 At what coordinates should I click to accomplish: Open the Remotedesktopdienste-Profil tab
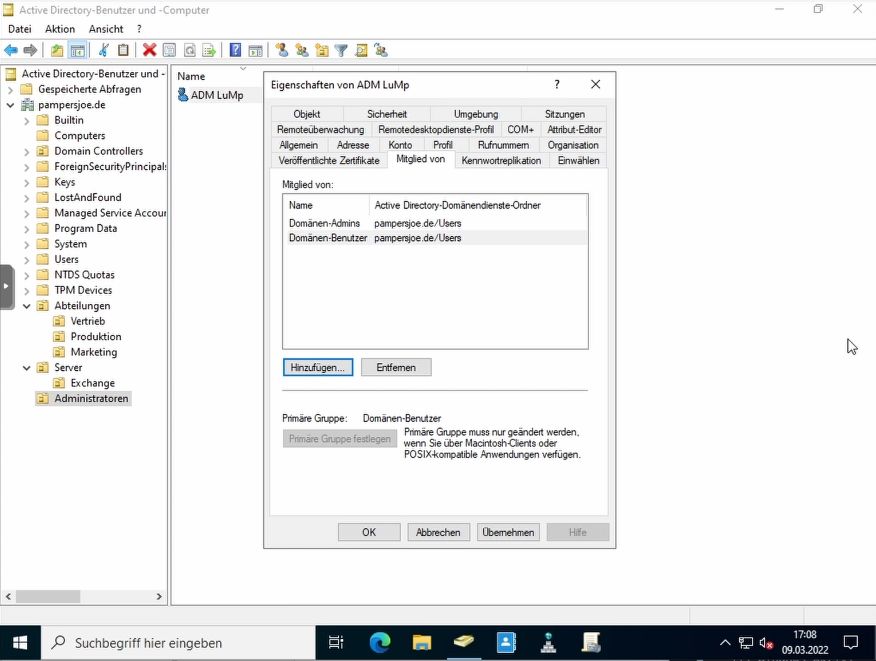tap(436, 130)
